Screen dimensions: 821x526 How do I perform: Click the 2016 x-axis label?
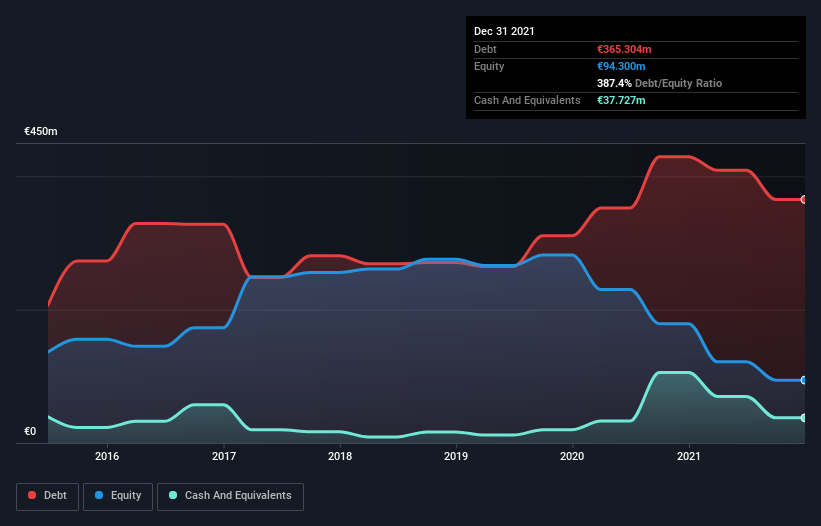click(x=107, y=456)
